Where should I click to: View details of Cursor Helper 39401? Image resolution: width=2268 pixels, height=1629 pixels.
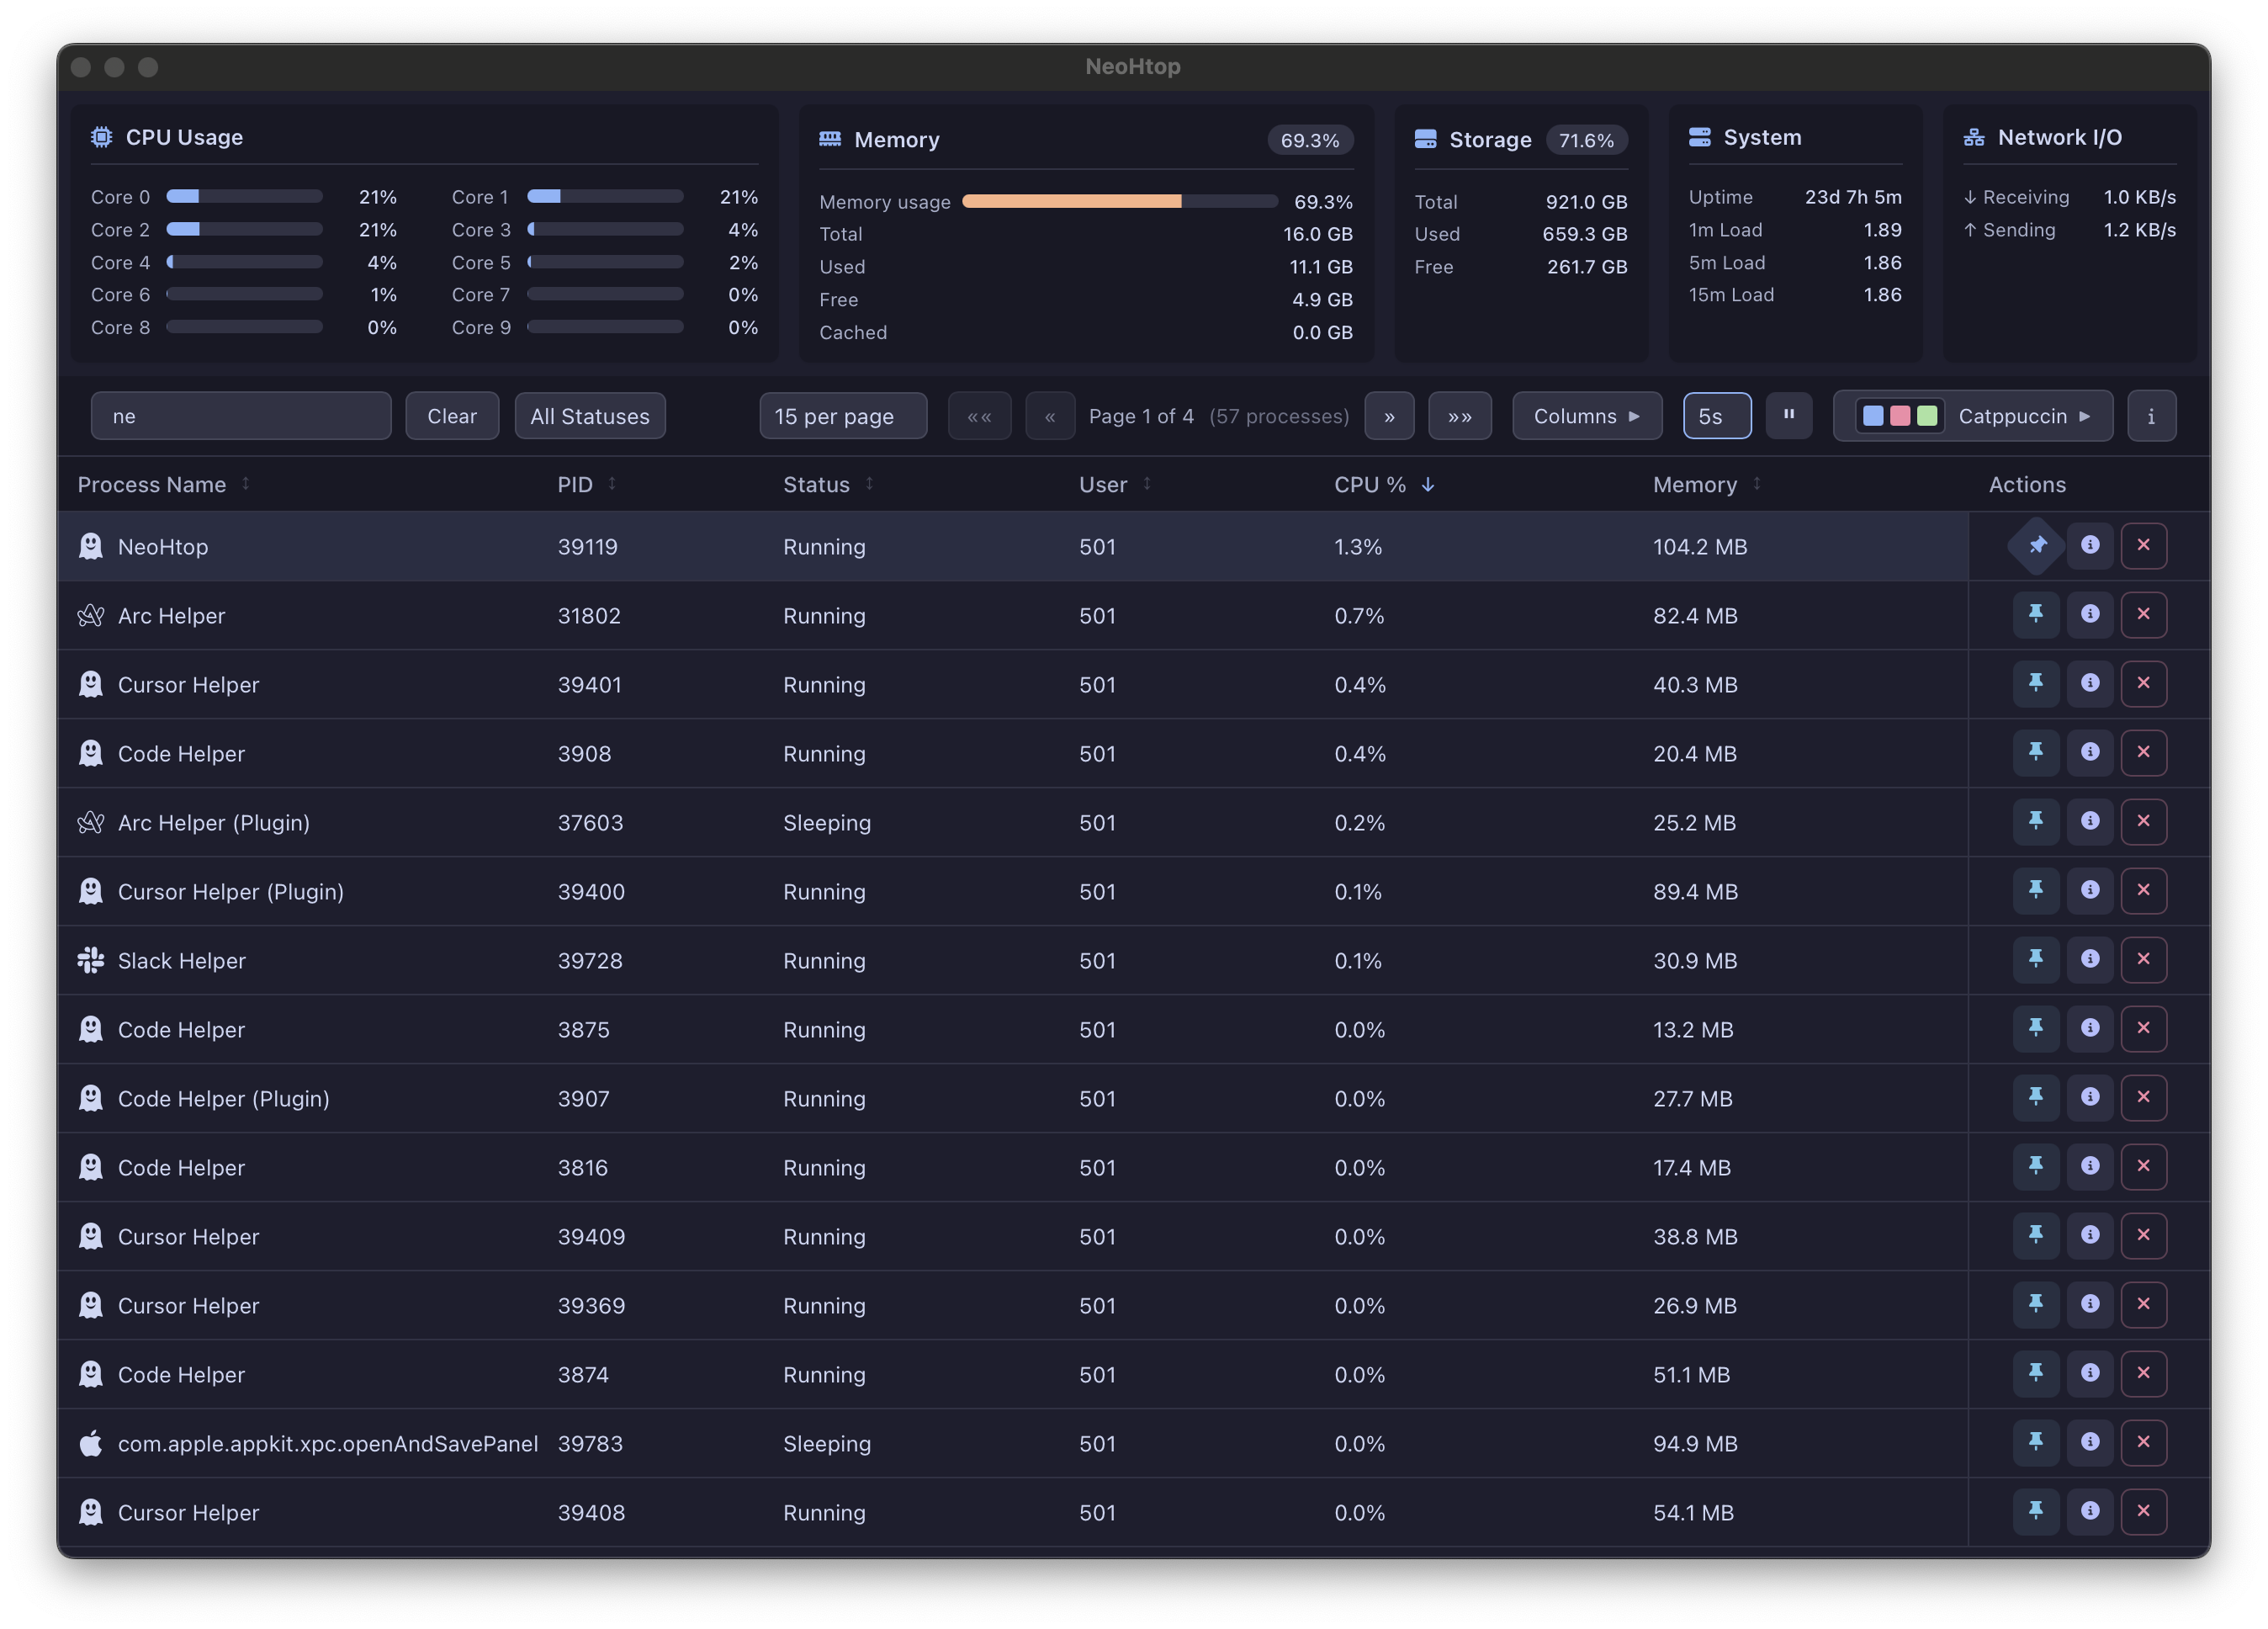[x=2090, y=684]
